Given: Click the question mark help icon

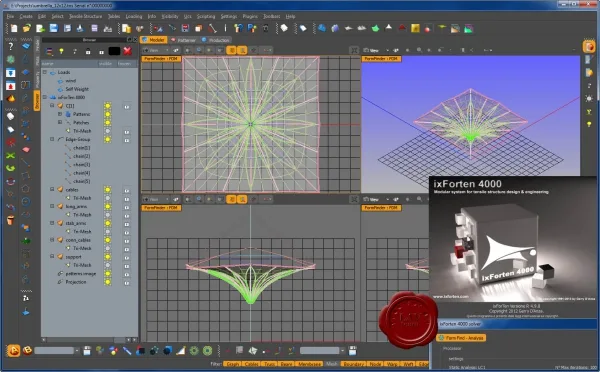Looking at the screenshot, I should (x=11, y=46).
